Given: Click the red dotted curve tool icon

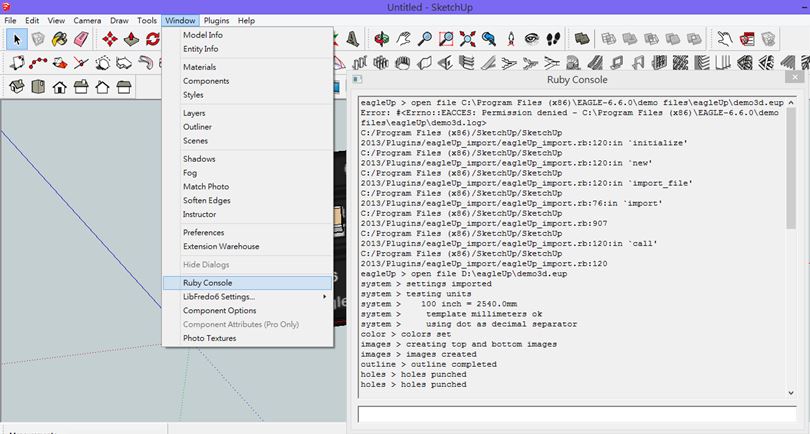Looking at the screenshot, I should click(x=38, y=63).
